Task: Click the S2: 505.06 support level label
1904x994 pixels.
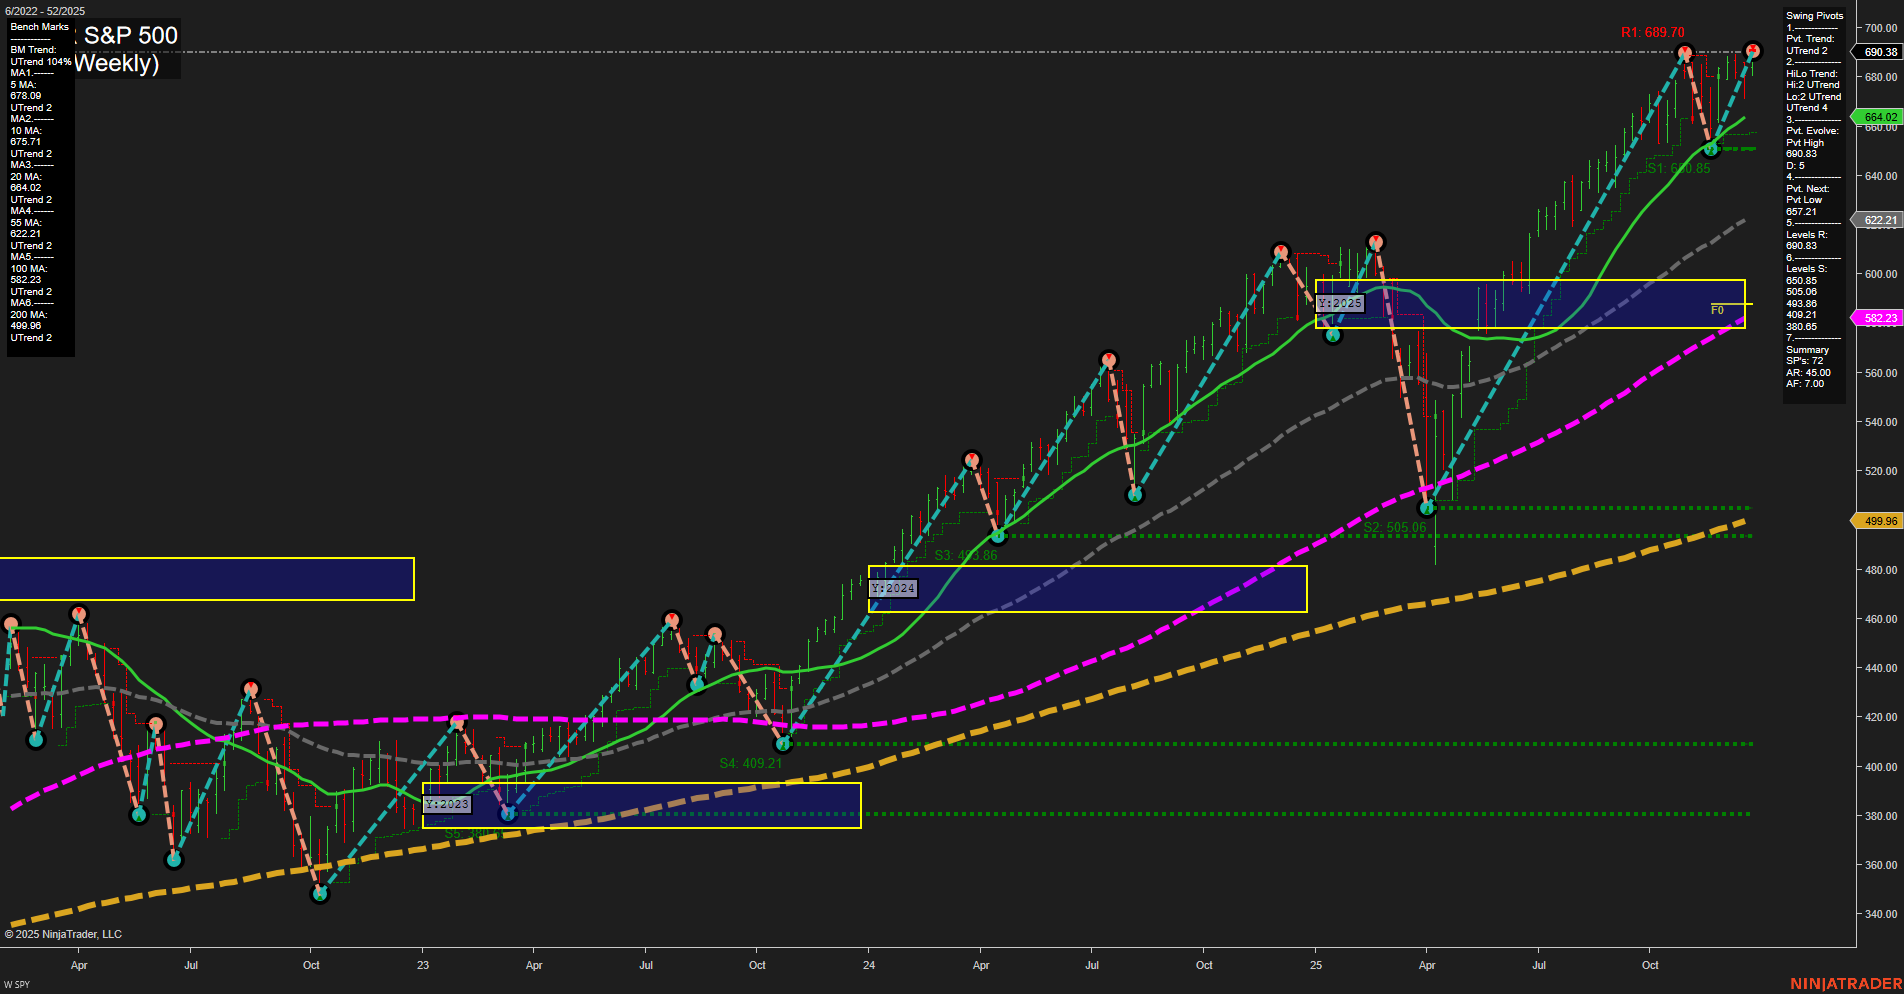Action: point(1394,524)
